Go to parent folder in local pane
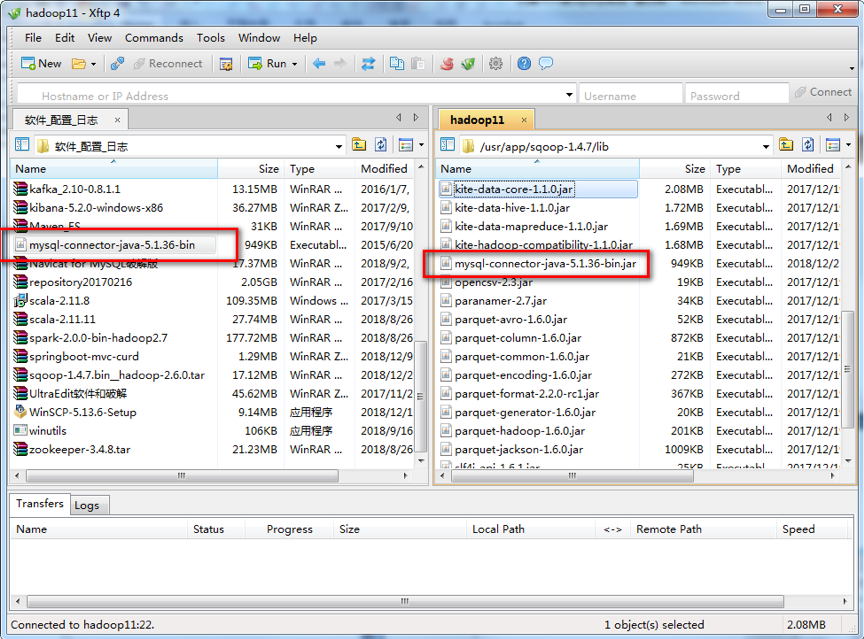 tap(359, 145)
